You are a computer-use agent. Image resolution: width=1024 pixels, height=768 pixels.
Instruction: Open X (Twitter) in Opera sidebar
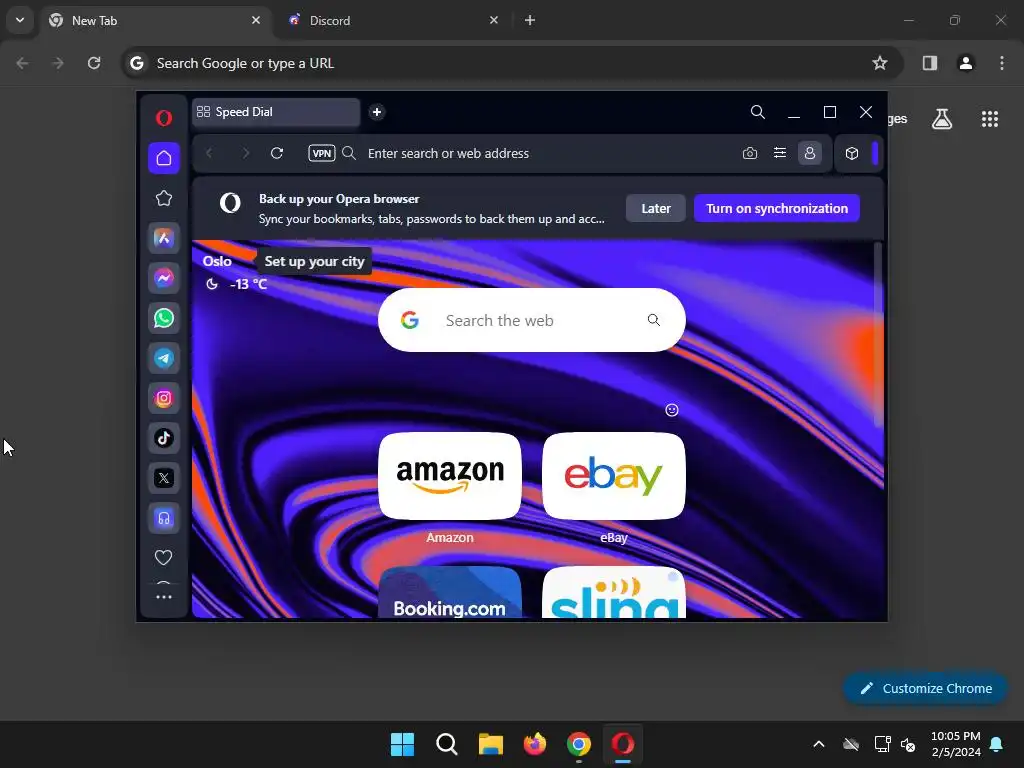(x=164, y=478)
